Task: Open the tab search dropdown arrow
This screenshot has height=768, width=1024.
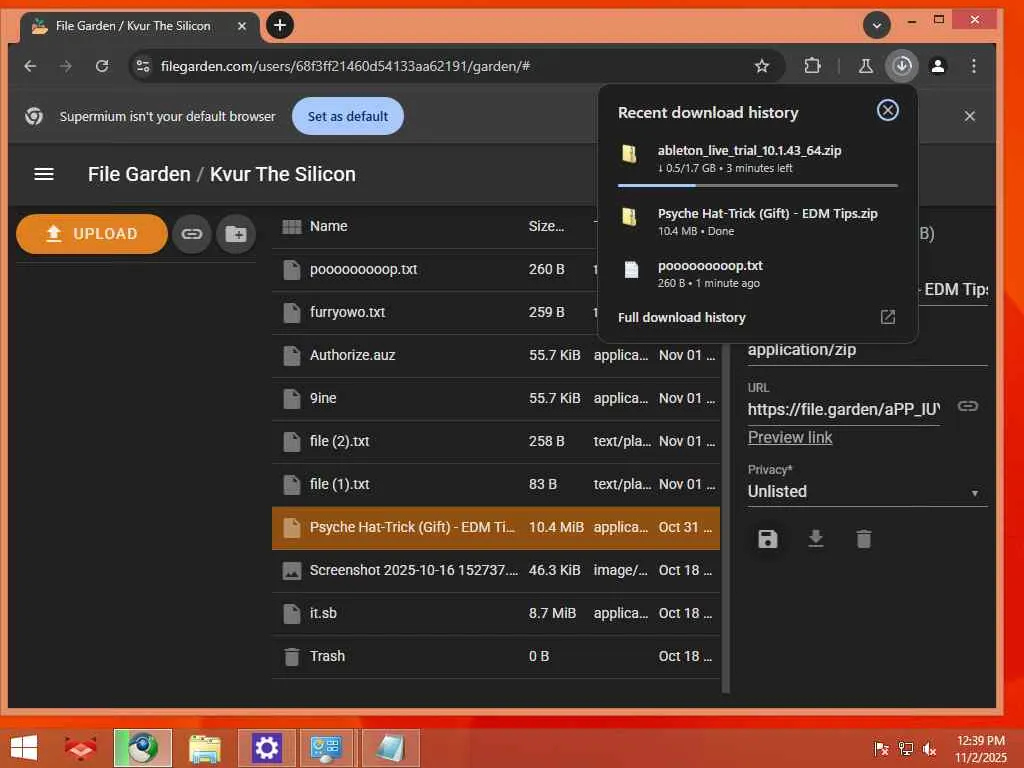Action: click(876, 25)
